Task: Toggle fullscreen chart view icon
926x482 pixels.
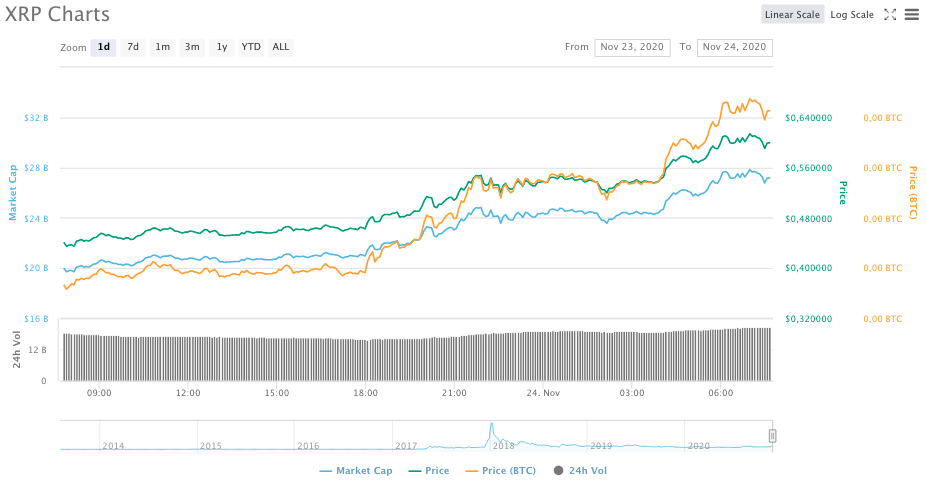Action: 890,15
